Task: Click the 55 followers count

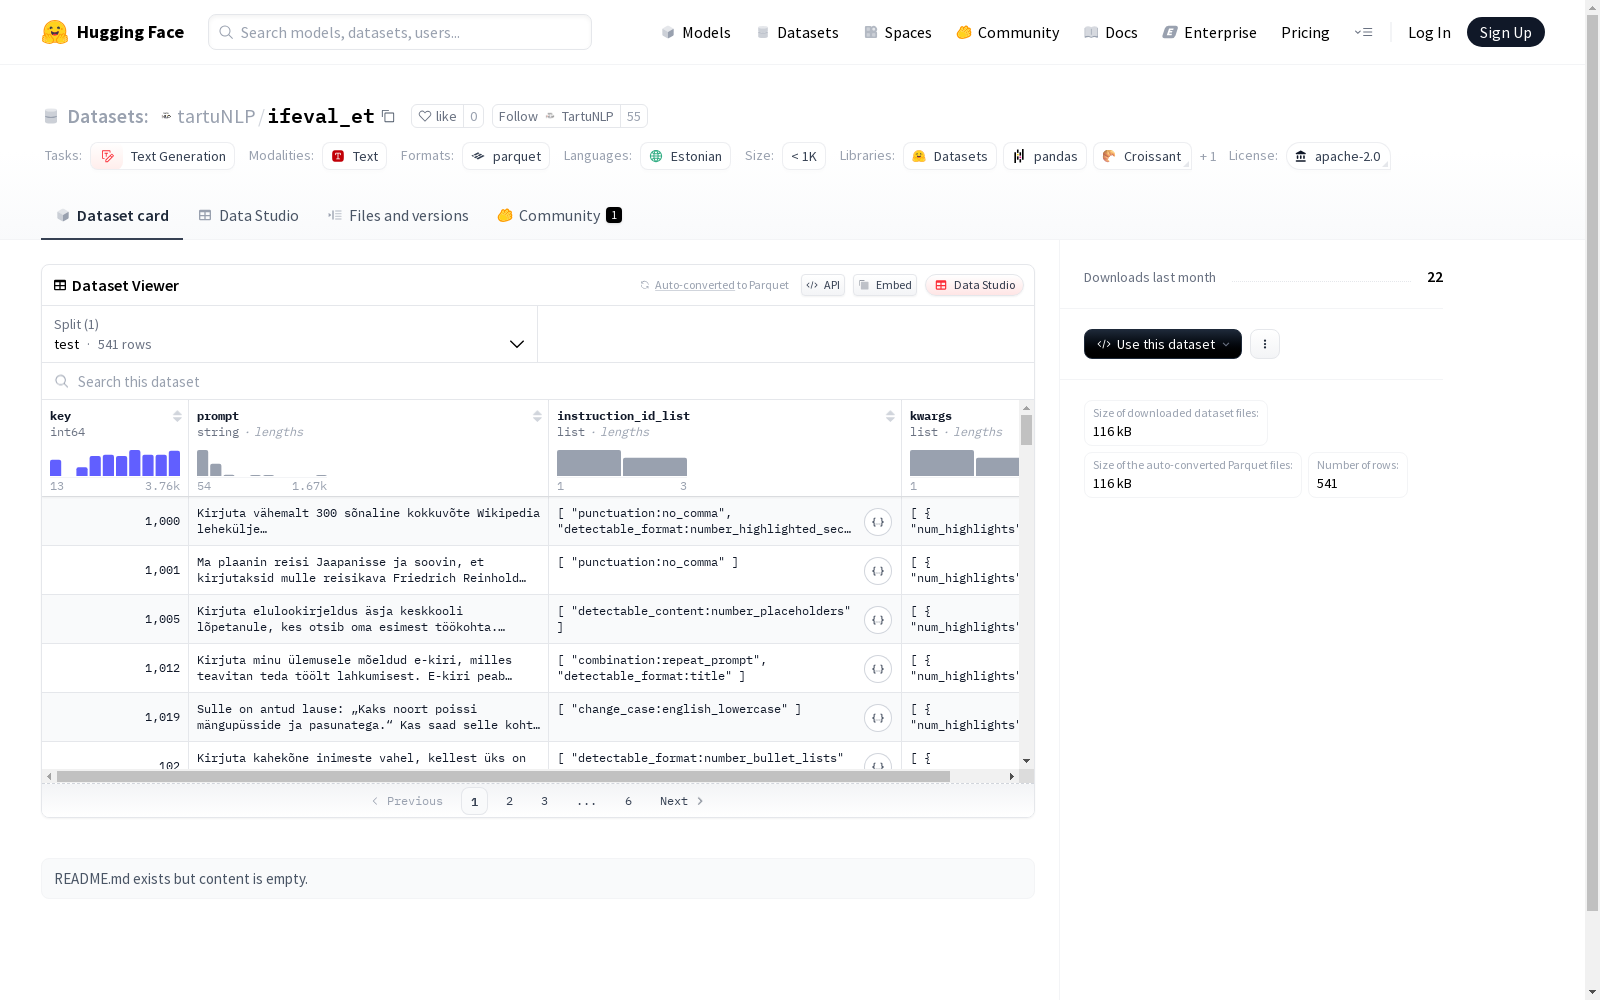Action: click(634, 116)
